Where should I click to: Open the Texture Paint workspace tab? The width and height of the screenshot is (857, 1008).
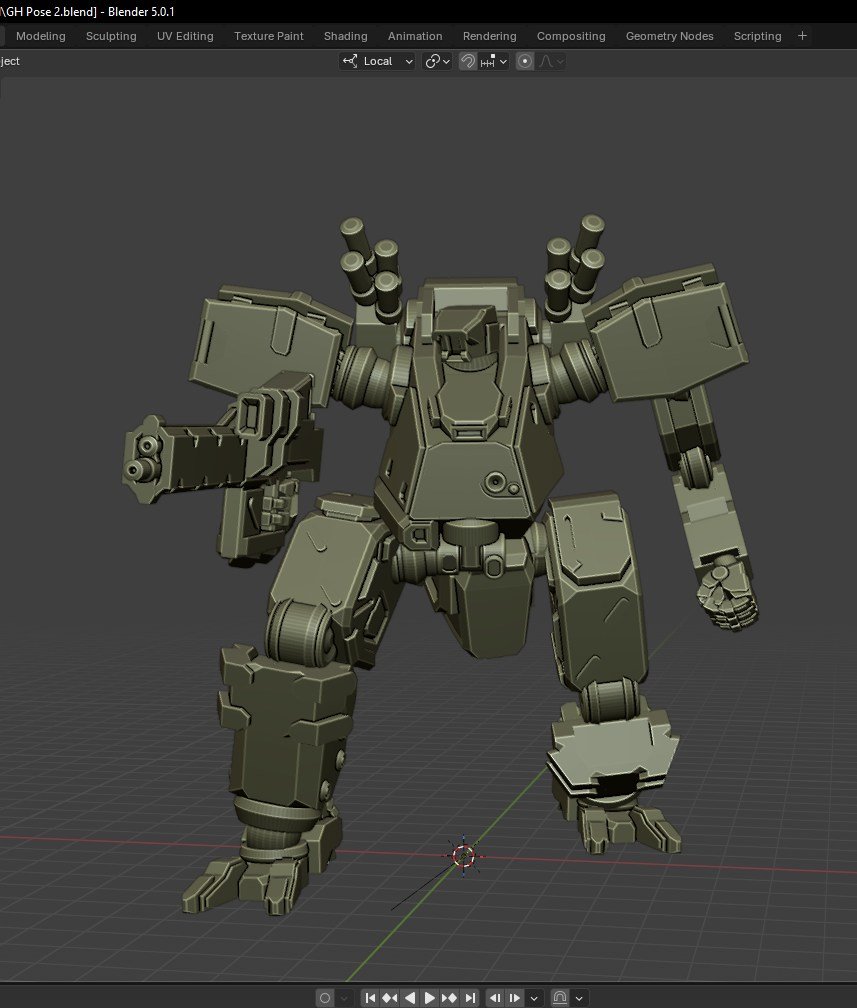[x=269, y=36]
